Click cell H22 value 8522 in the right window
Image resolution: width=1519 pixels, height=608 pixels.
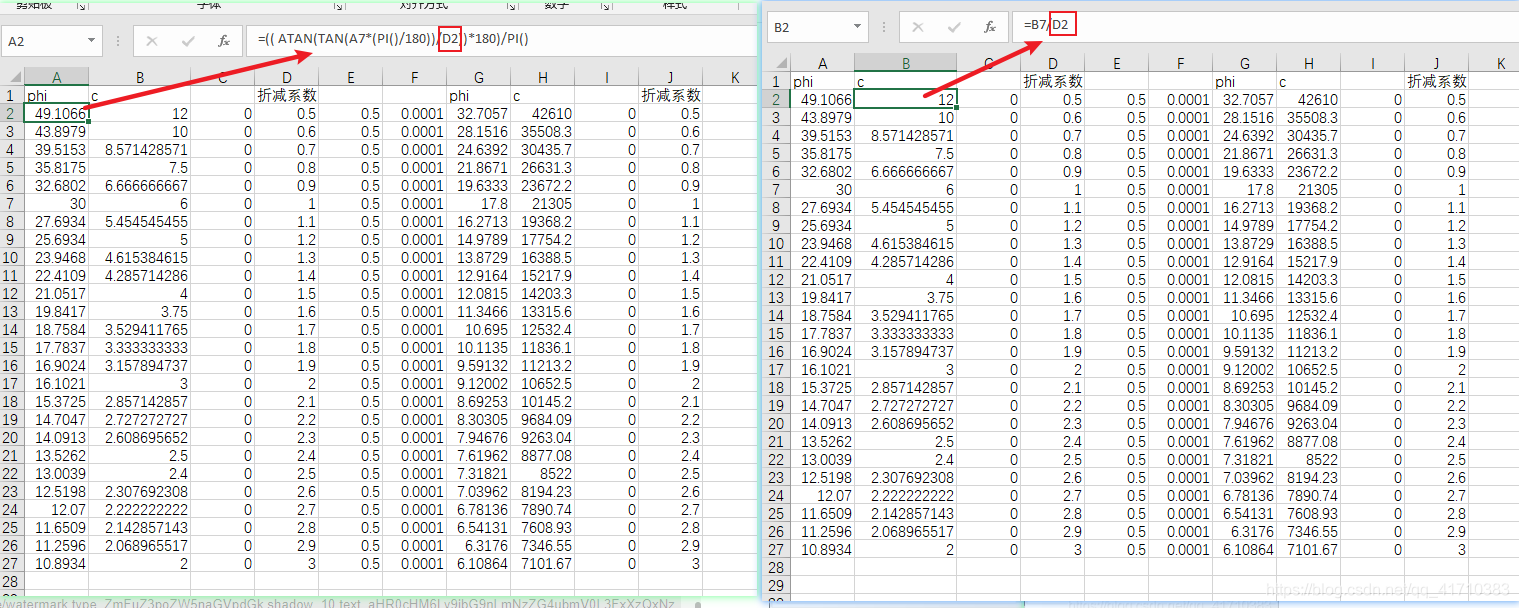(x=1309, y=459)
